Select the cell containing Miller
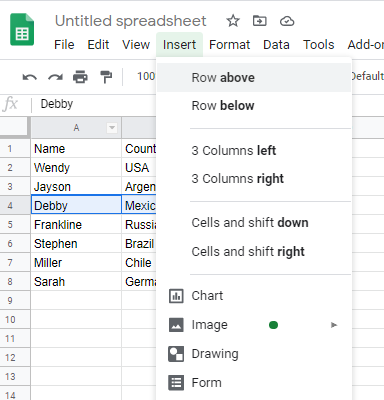Image resolution: width=384 pixels, height=400 pixels. (76, 262)
